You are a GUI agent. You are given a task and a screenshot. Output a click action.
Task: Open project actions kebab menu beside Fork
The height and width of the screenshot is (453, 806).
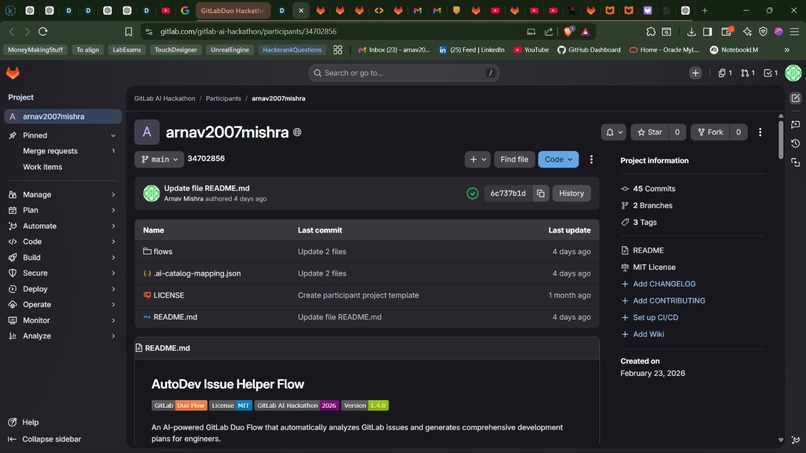click(760, 132)
